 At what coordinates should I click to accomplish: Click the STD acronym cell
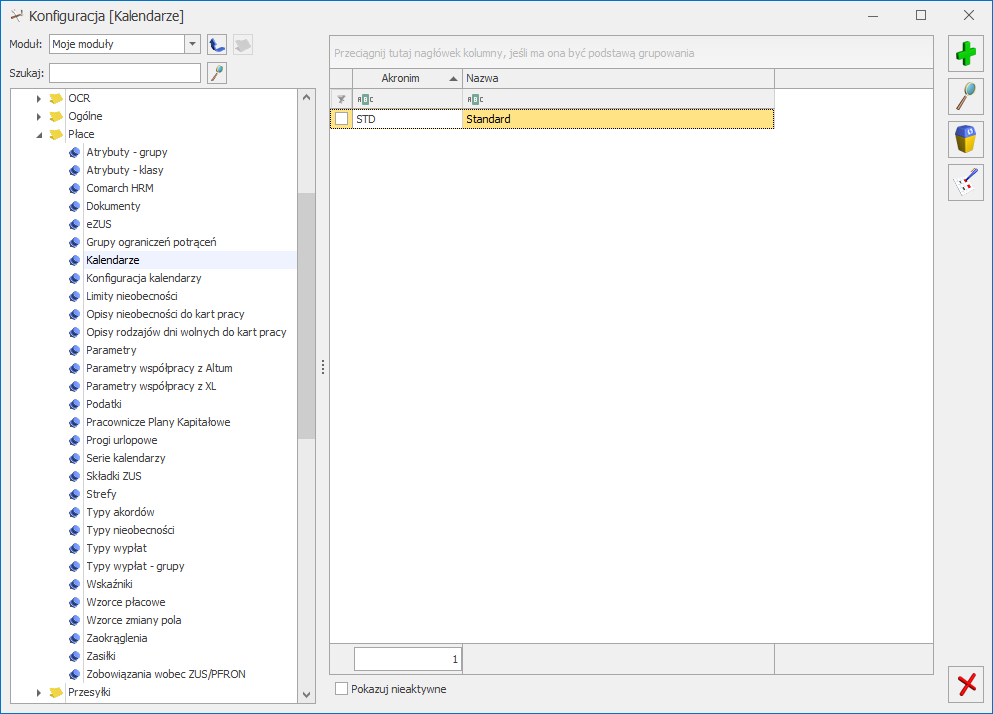click(407, 119)
